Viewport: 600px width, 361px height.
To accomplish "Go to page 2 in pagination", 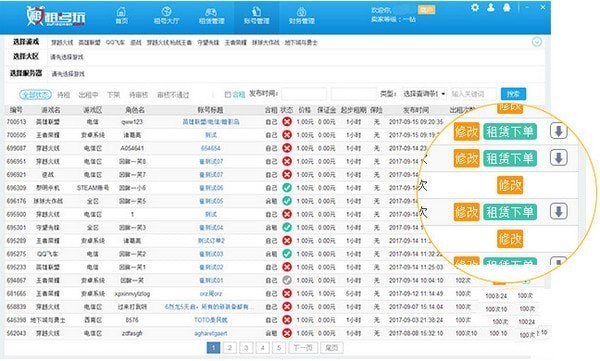I will 230,348.
